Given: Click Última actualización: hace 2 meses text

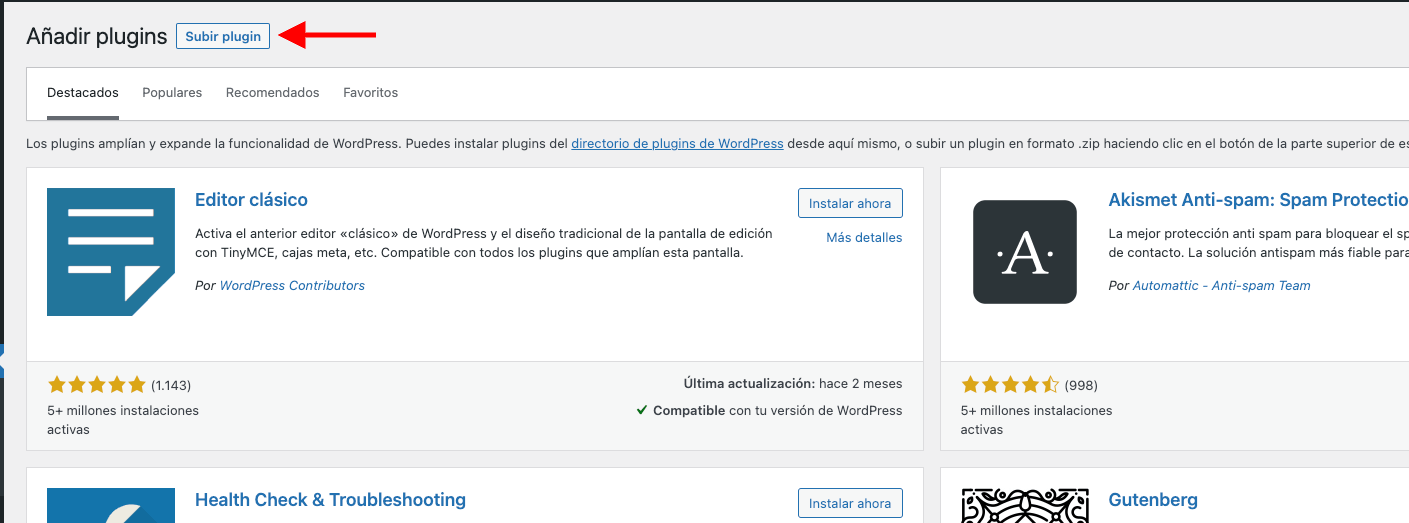Looking at the screenshot, I should (x=793, y=384).
